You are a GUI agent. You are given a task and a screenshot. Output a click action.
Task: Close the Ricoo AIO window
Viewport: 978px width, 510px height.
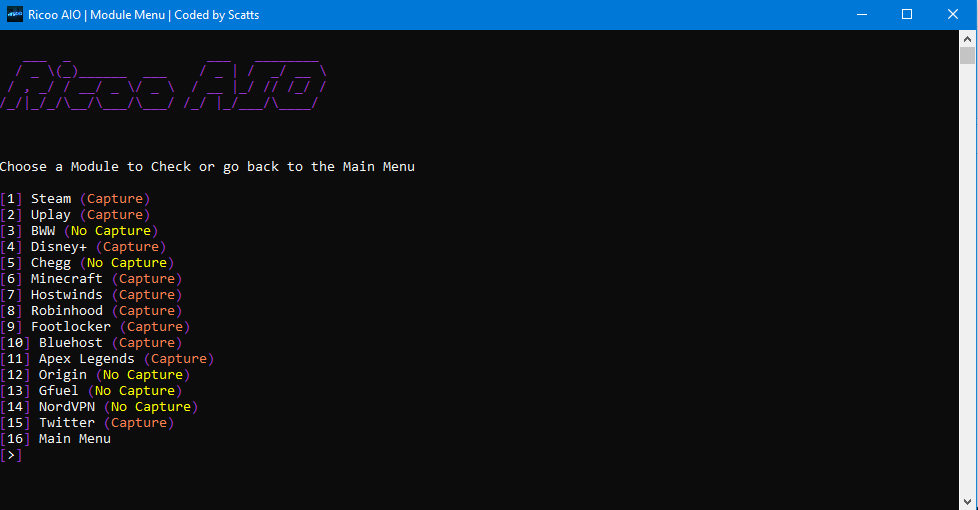952,14
